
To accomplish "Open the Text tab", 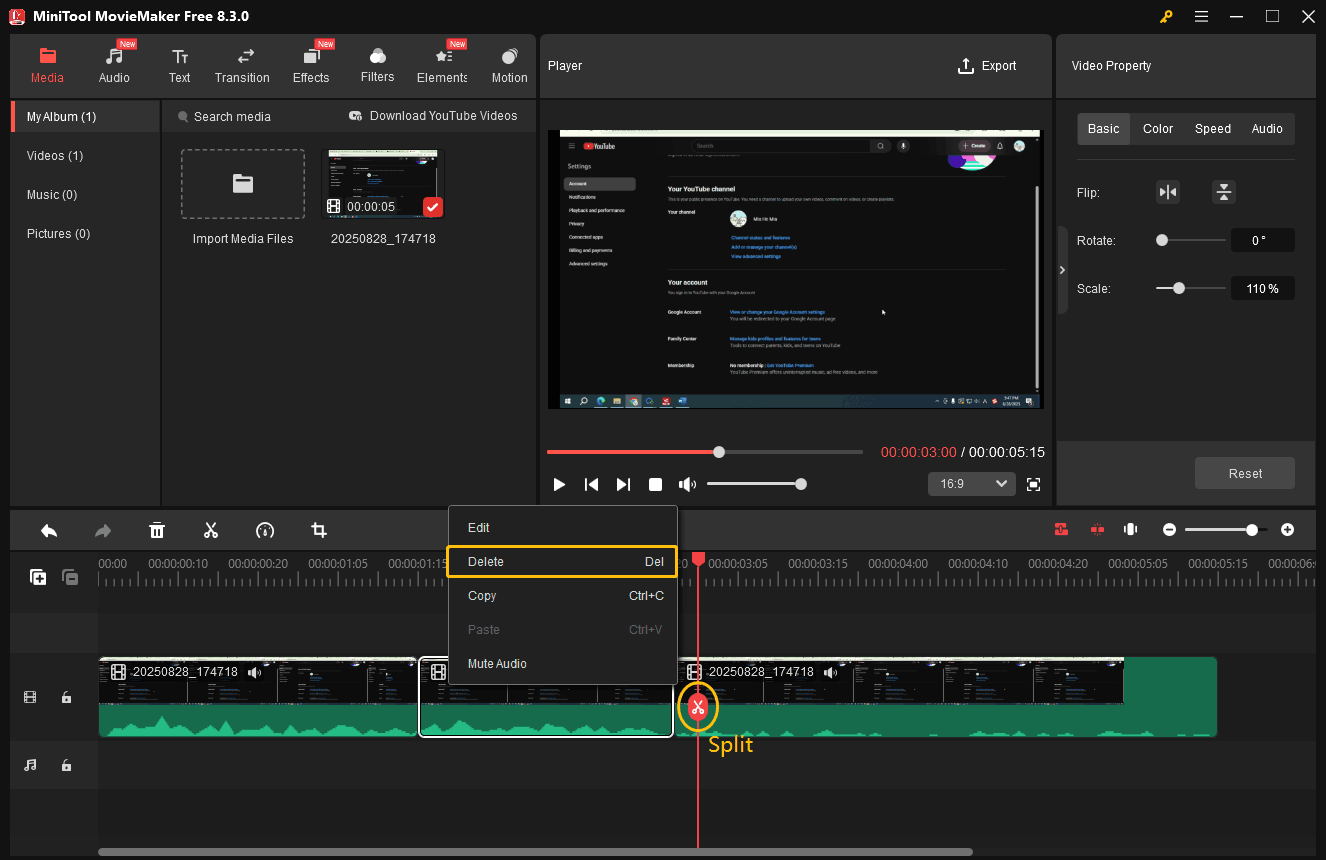I will point(179,65).
